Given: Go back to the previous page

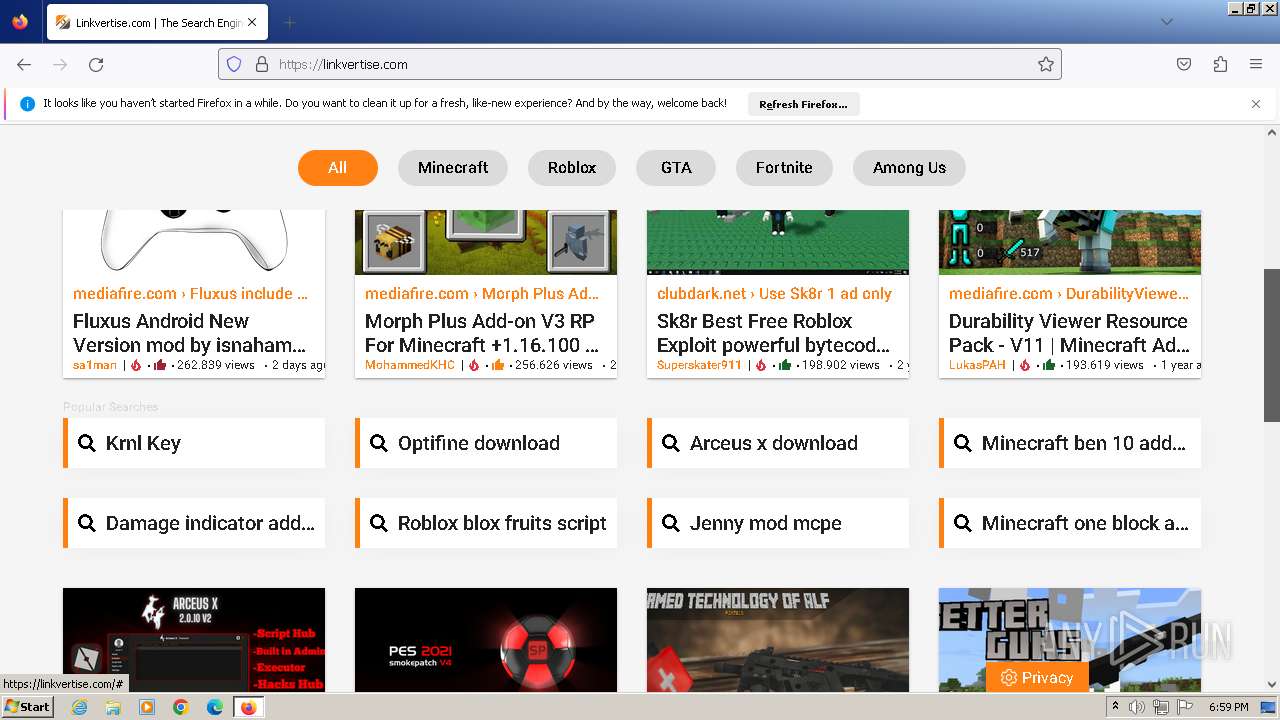Looking at the screenshot, I should coord(24,64).
